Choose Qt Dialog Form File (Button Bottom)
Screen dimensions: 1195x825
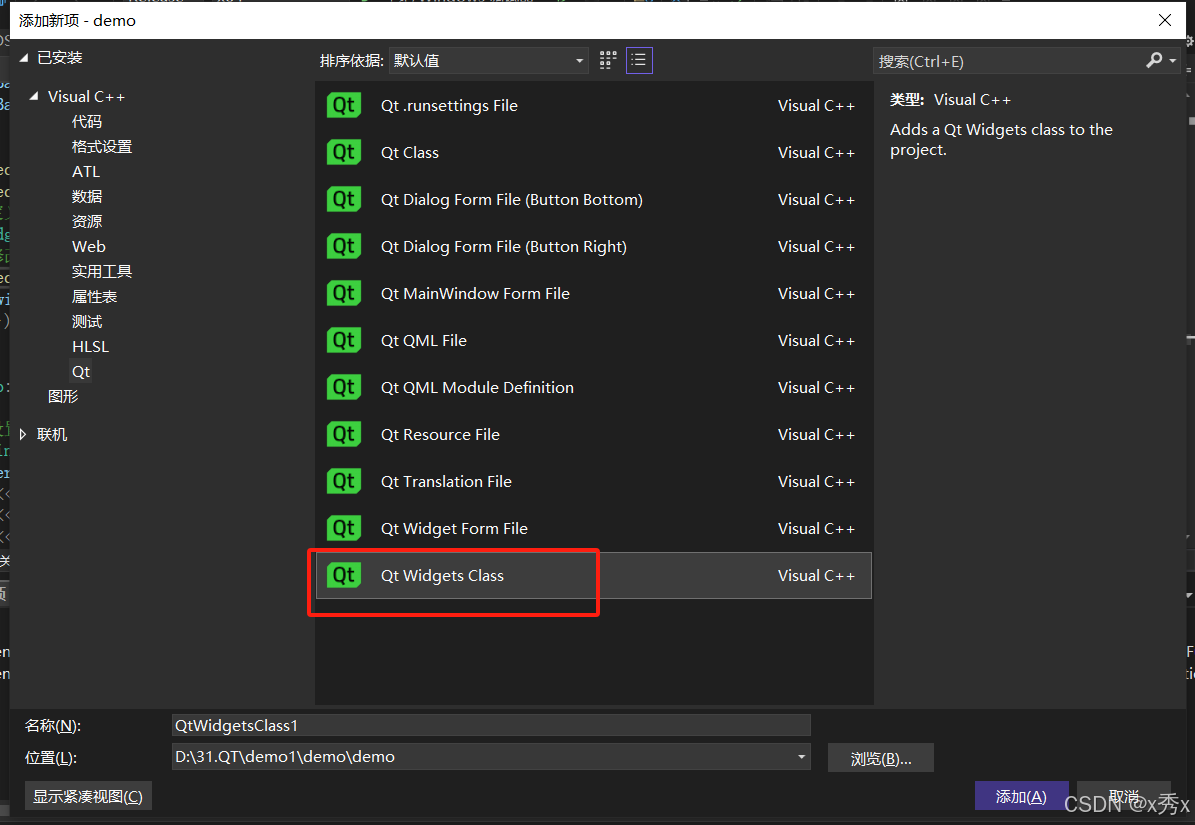pos(593,200)
